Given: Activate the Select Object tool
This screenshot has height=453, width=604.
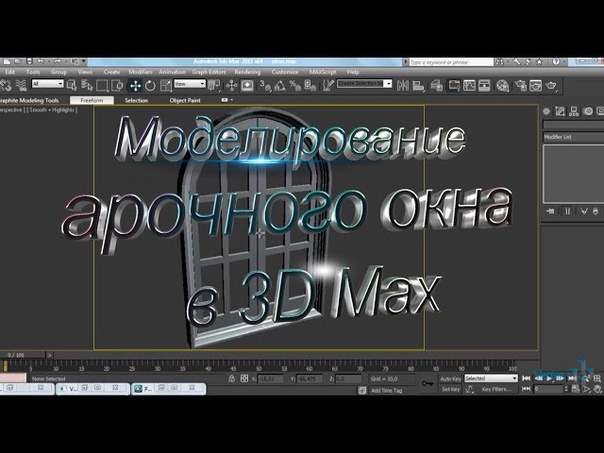Looking at the screenshot, I should (72, 85).
